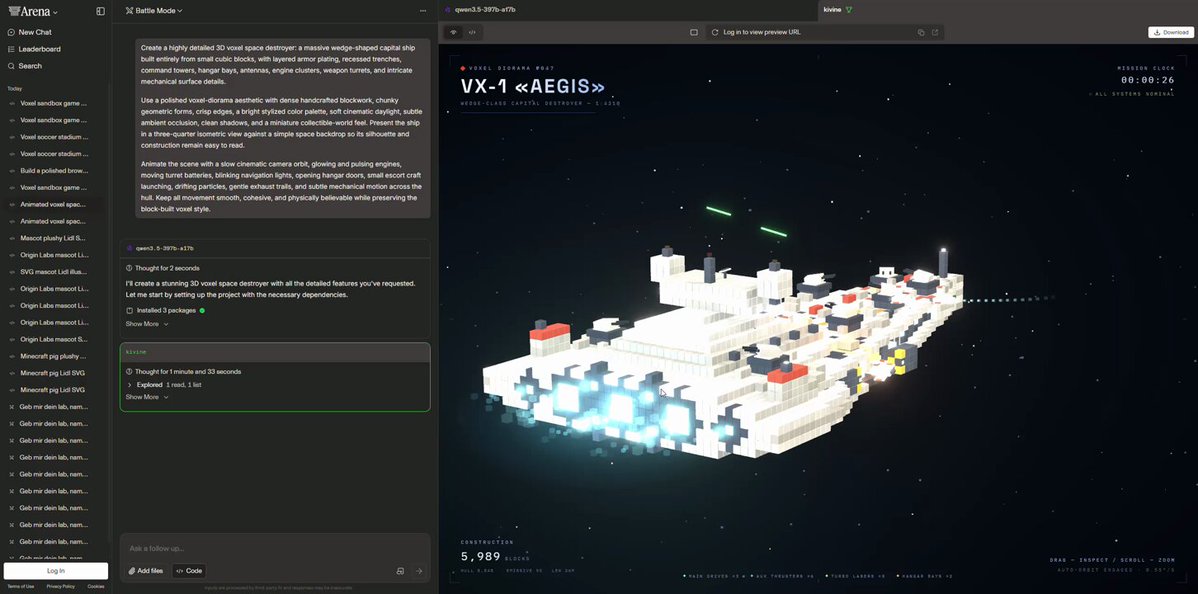Open the Privacy Policy link
This screenshot has width=1198, height=594.
click(60, 586)
